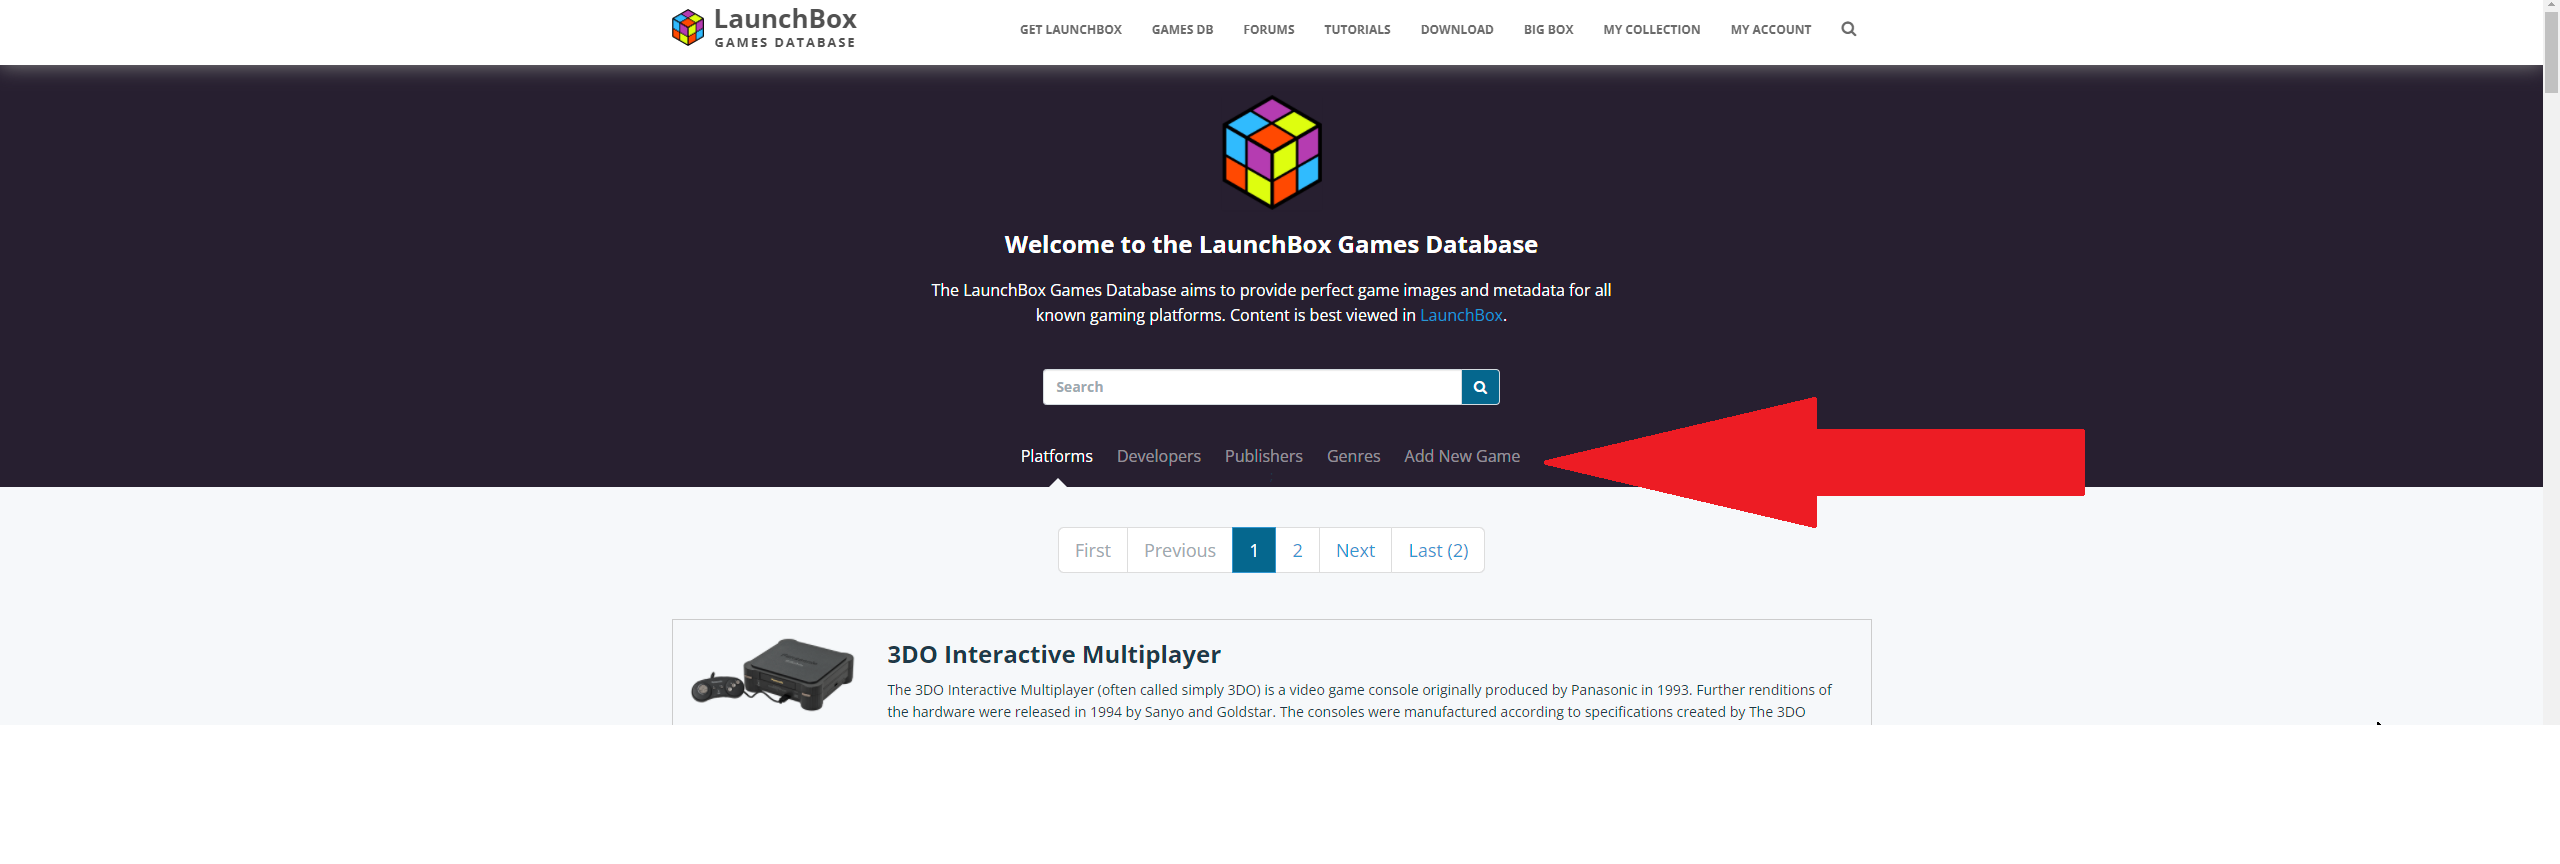Select Big Box in the top menu
Viewport: 2560px width, 864px height.
click(1548, 30)
